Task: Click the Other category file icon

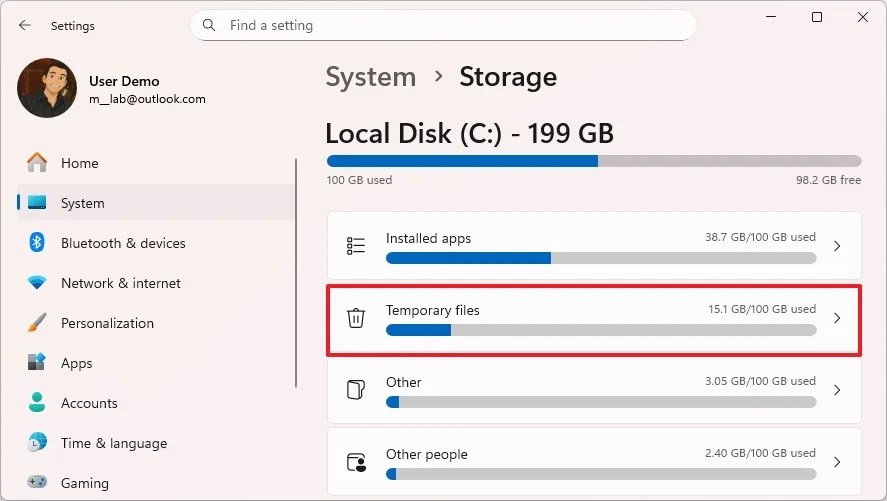Action: (356, 390)
